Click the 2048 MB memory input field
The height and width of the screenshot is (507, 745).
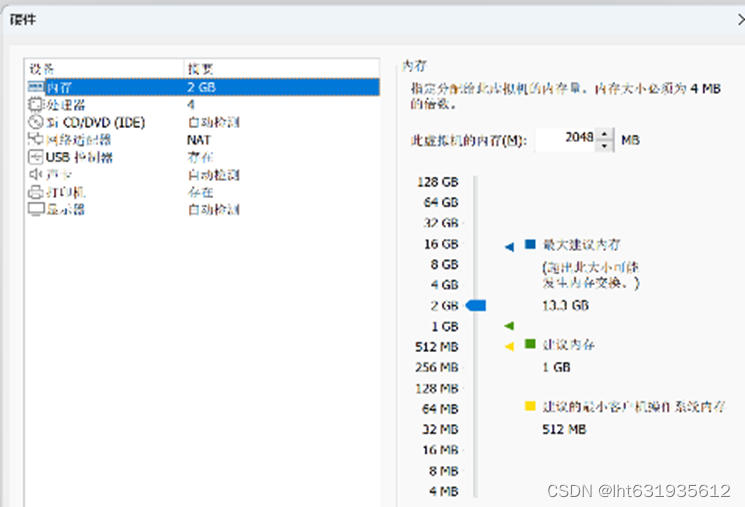pos(565,140)
